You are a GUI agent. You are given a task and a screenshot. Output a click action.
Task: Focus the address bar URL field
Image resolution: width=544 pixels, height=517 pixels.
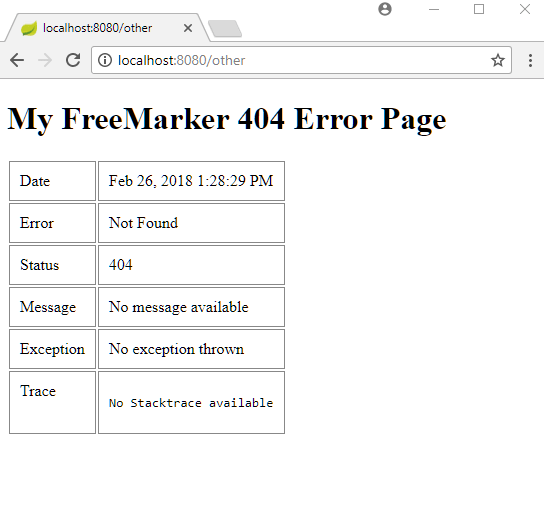pyautogui.click(x=301, y=60)
